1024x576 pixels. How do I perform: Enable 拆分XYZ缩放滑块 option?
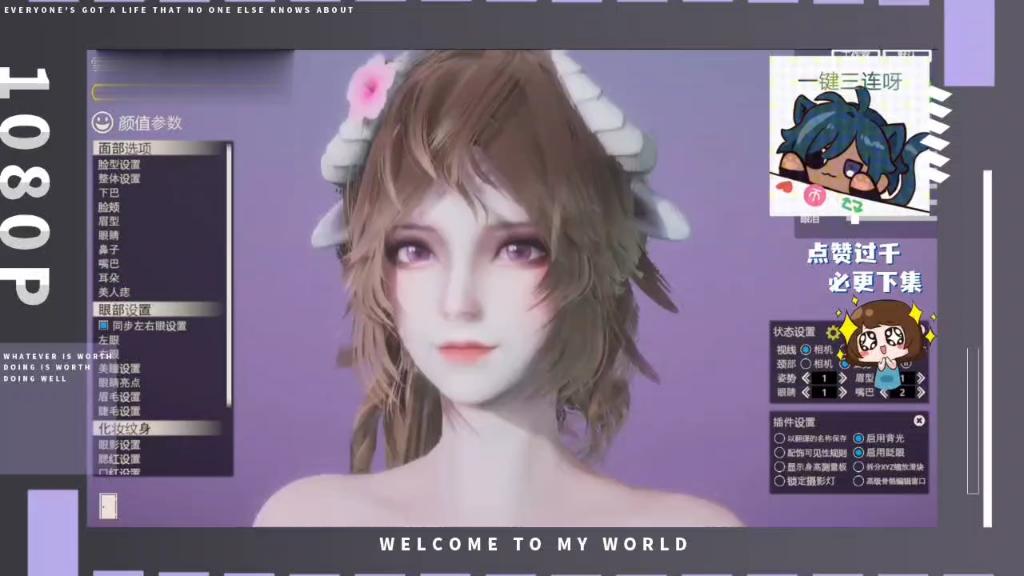[x=859, y=467]
